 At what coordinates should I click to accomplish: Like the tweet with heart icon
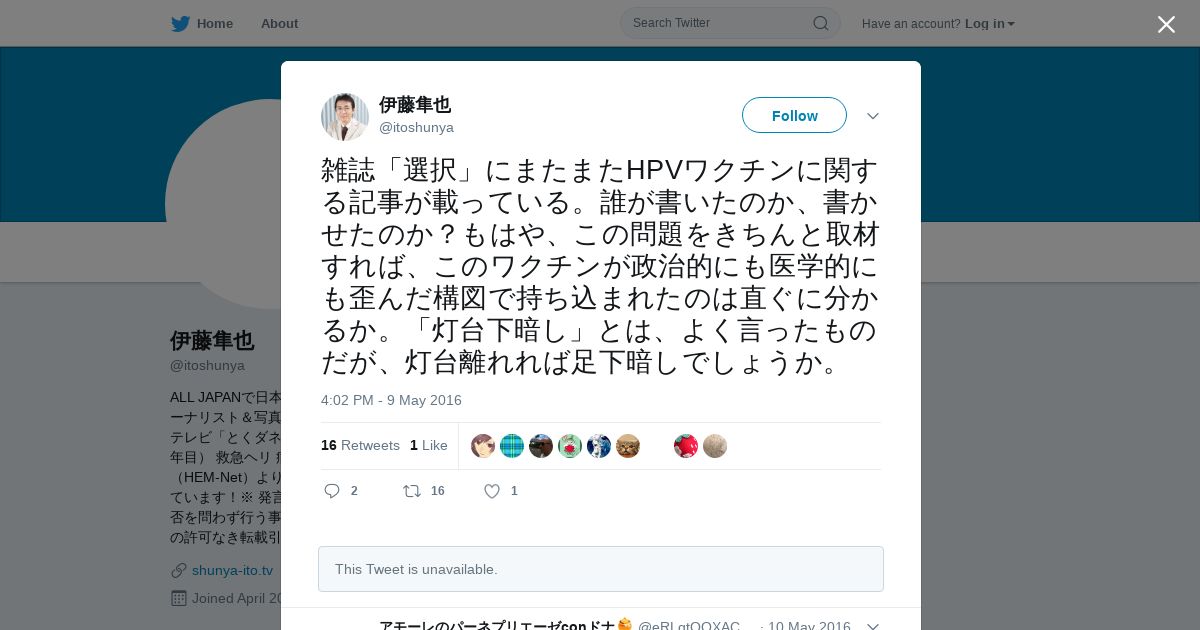[x=492, y=490]
